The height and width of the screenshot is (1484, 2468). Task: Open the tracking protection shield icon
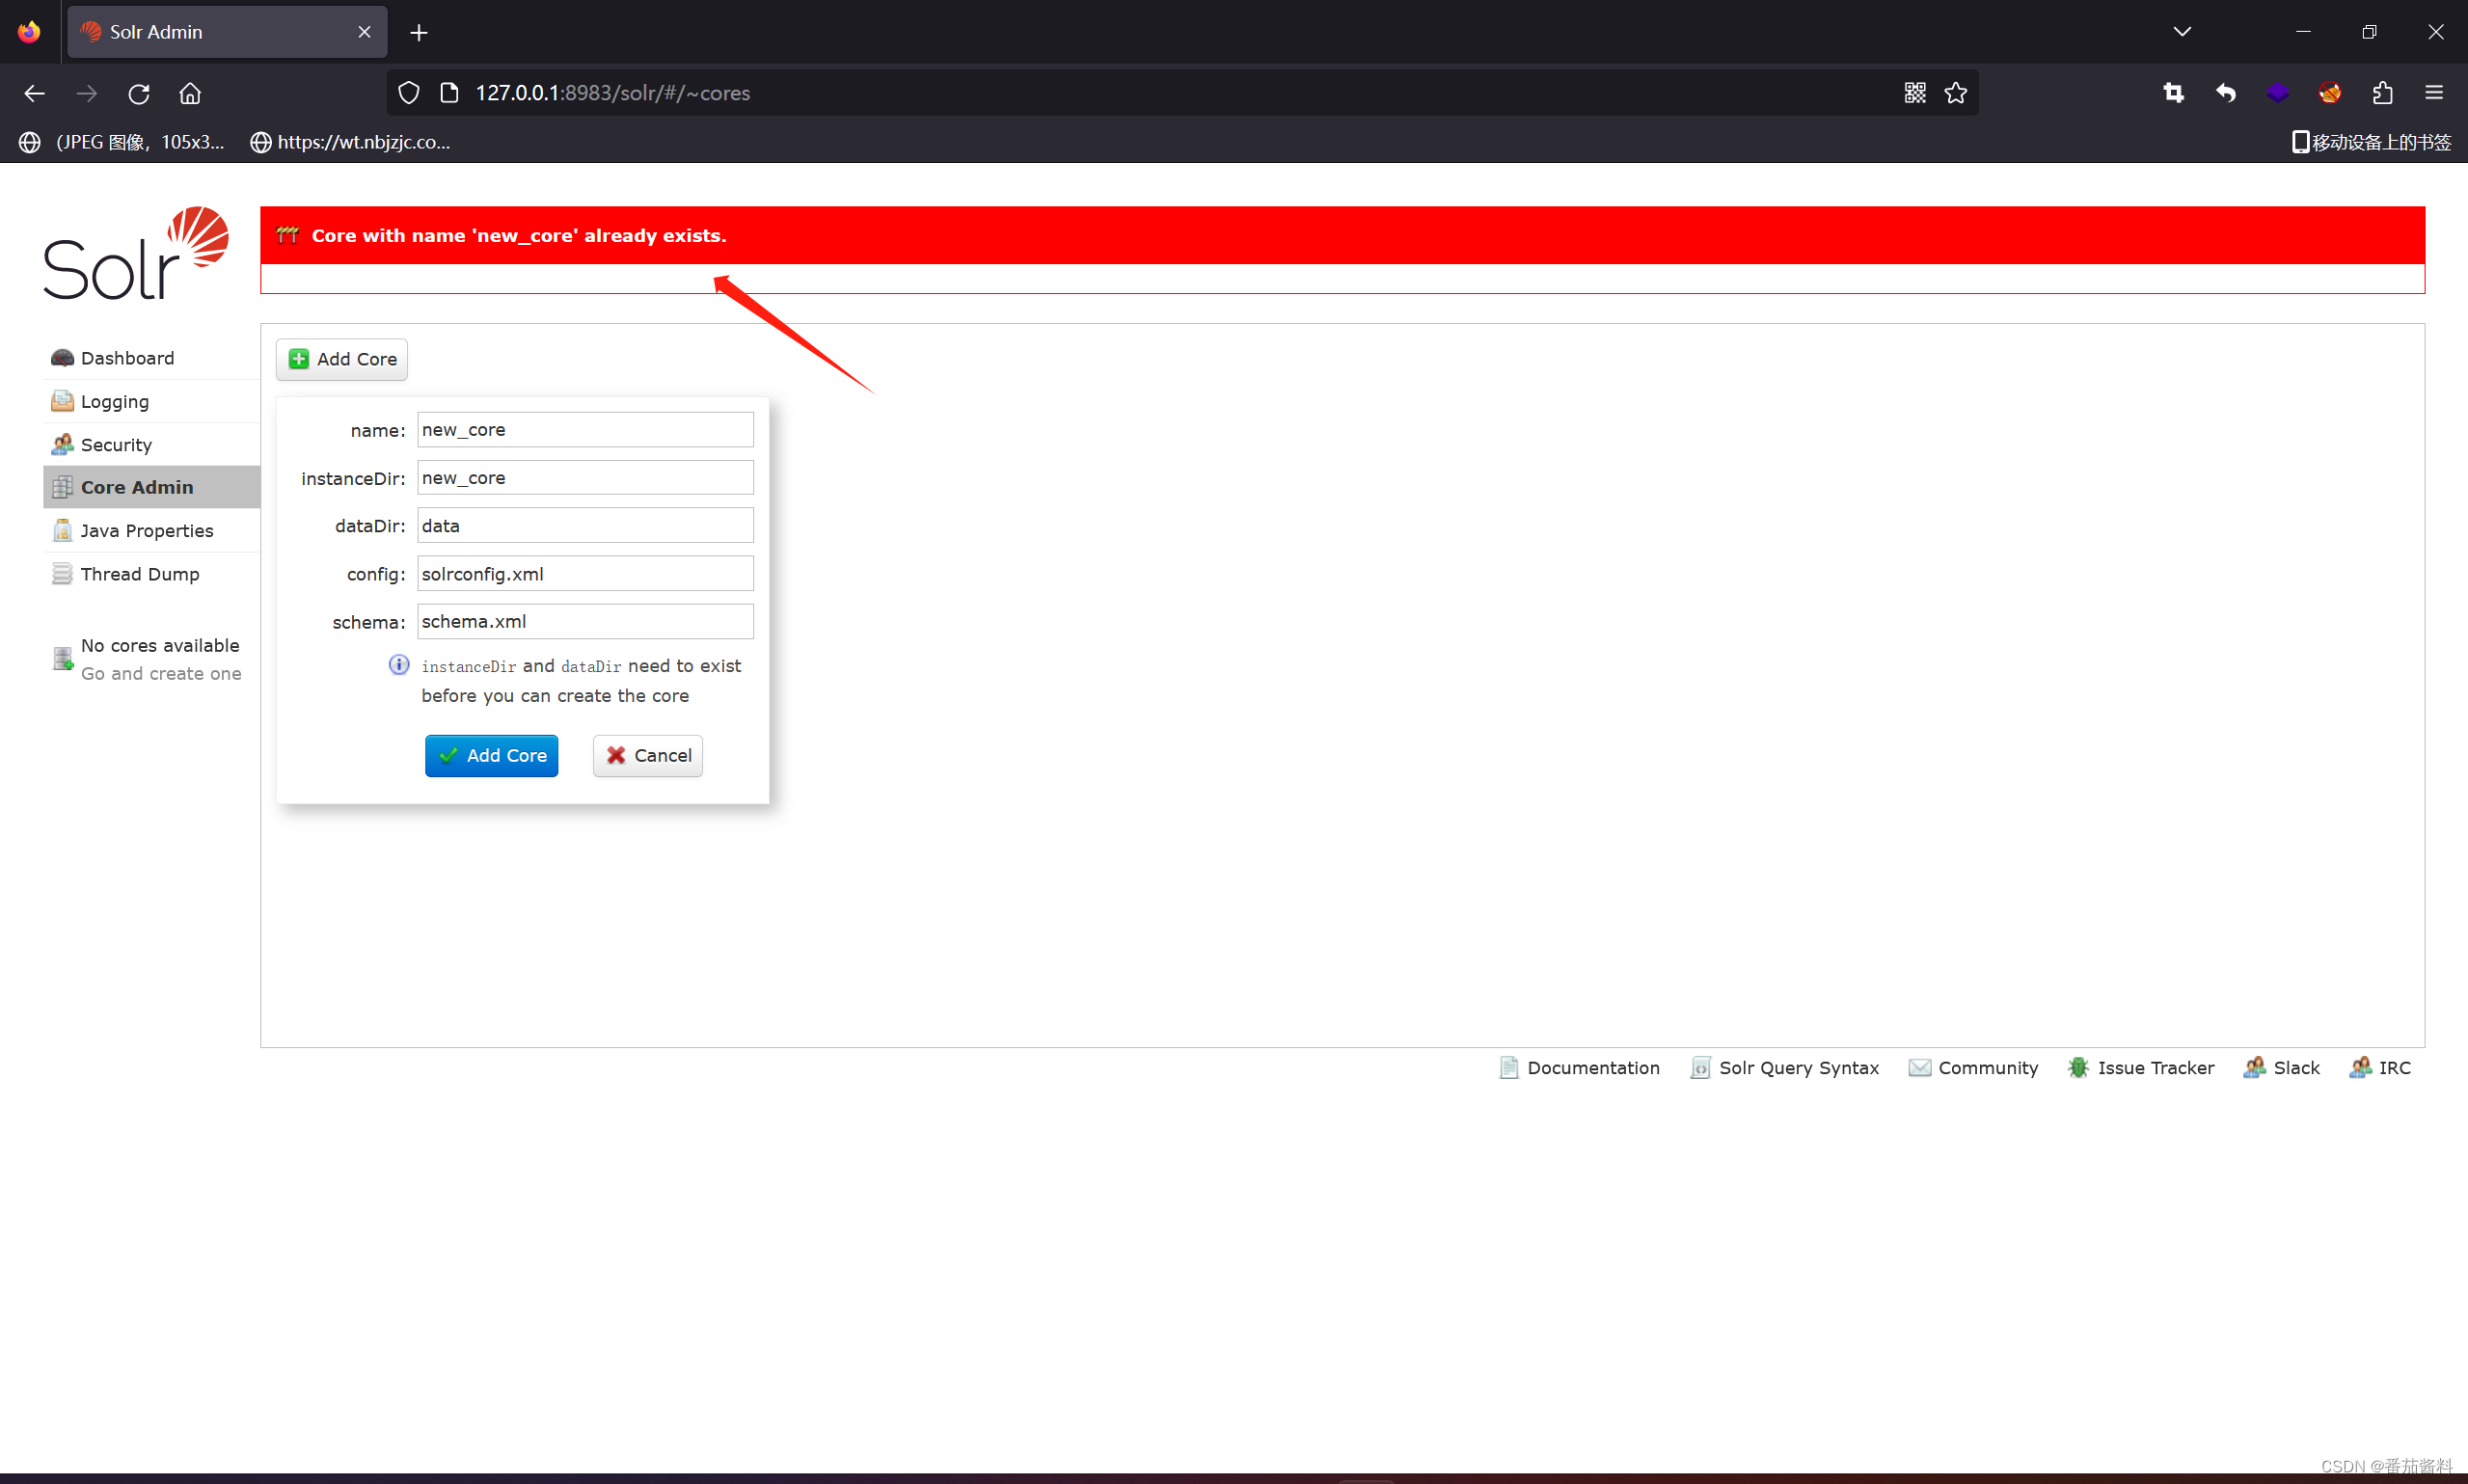[x=408, y=93]
